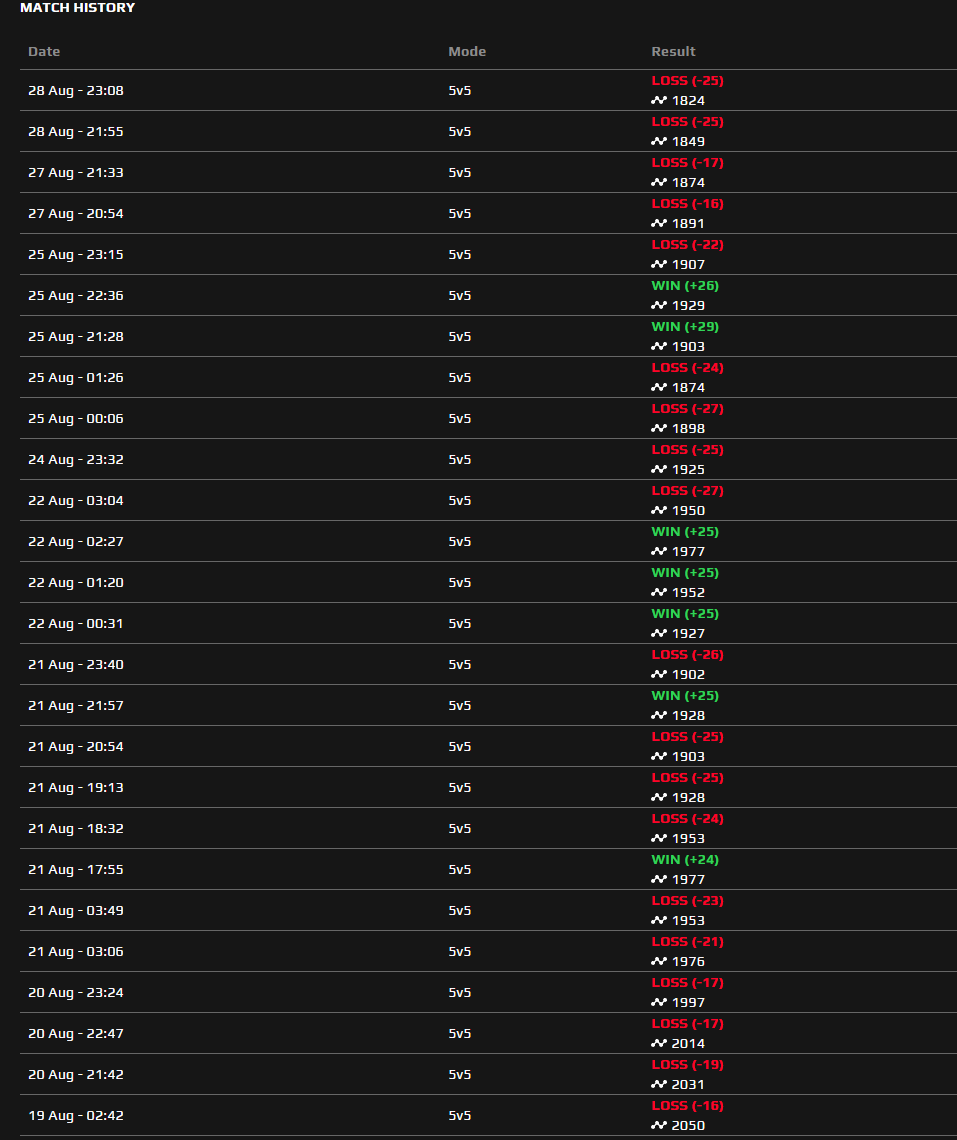Click the ELO trend icon beside 1898
Screen dimensions: 957x1140
(x=659, y=428)
